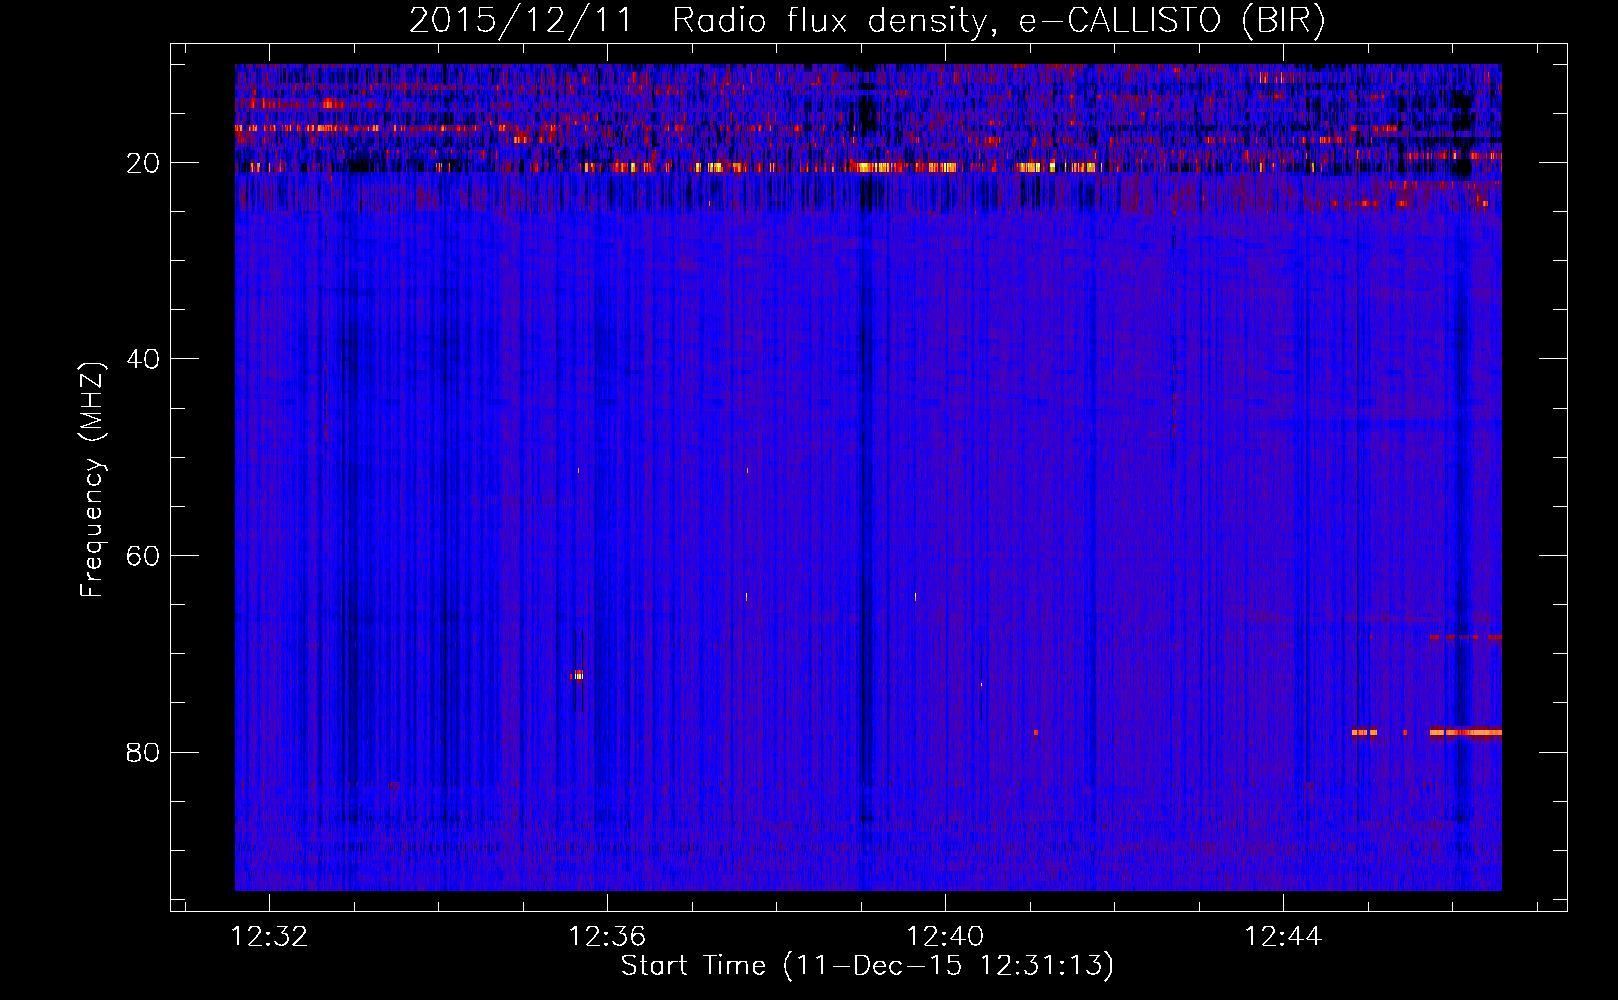1618x1000 pixels.
Task: Click the 60 MHz frequency tick label
Action: 144,556
